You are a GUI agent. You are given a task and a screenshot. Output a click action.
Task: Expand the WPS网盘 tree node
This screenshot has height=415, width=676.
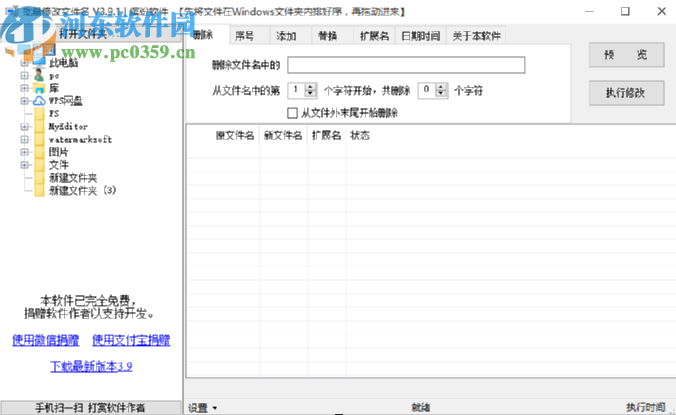(x=25, y=101)
